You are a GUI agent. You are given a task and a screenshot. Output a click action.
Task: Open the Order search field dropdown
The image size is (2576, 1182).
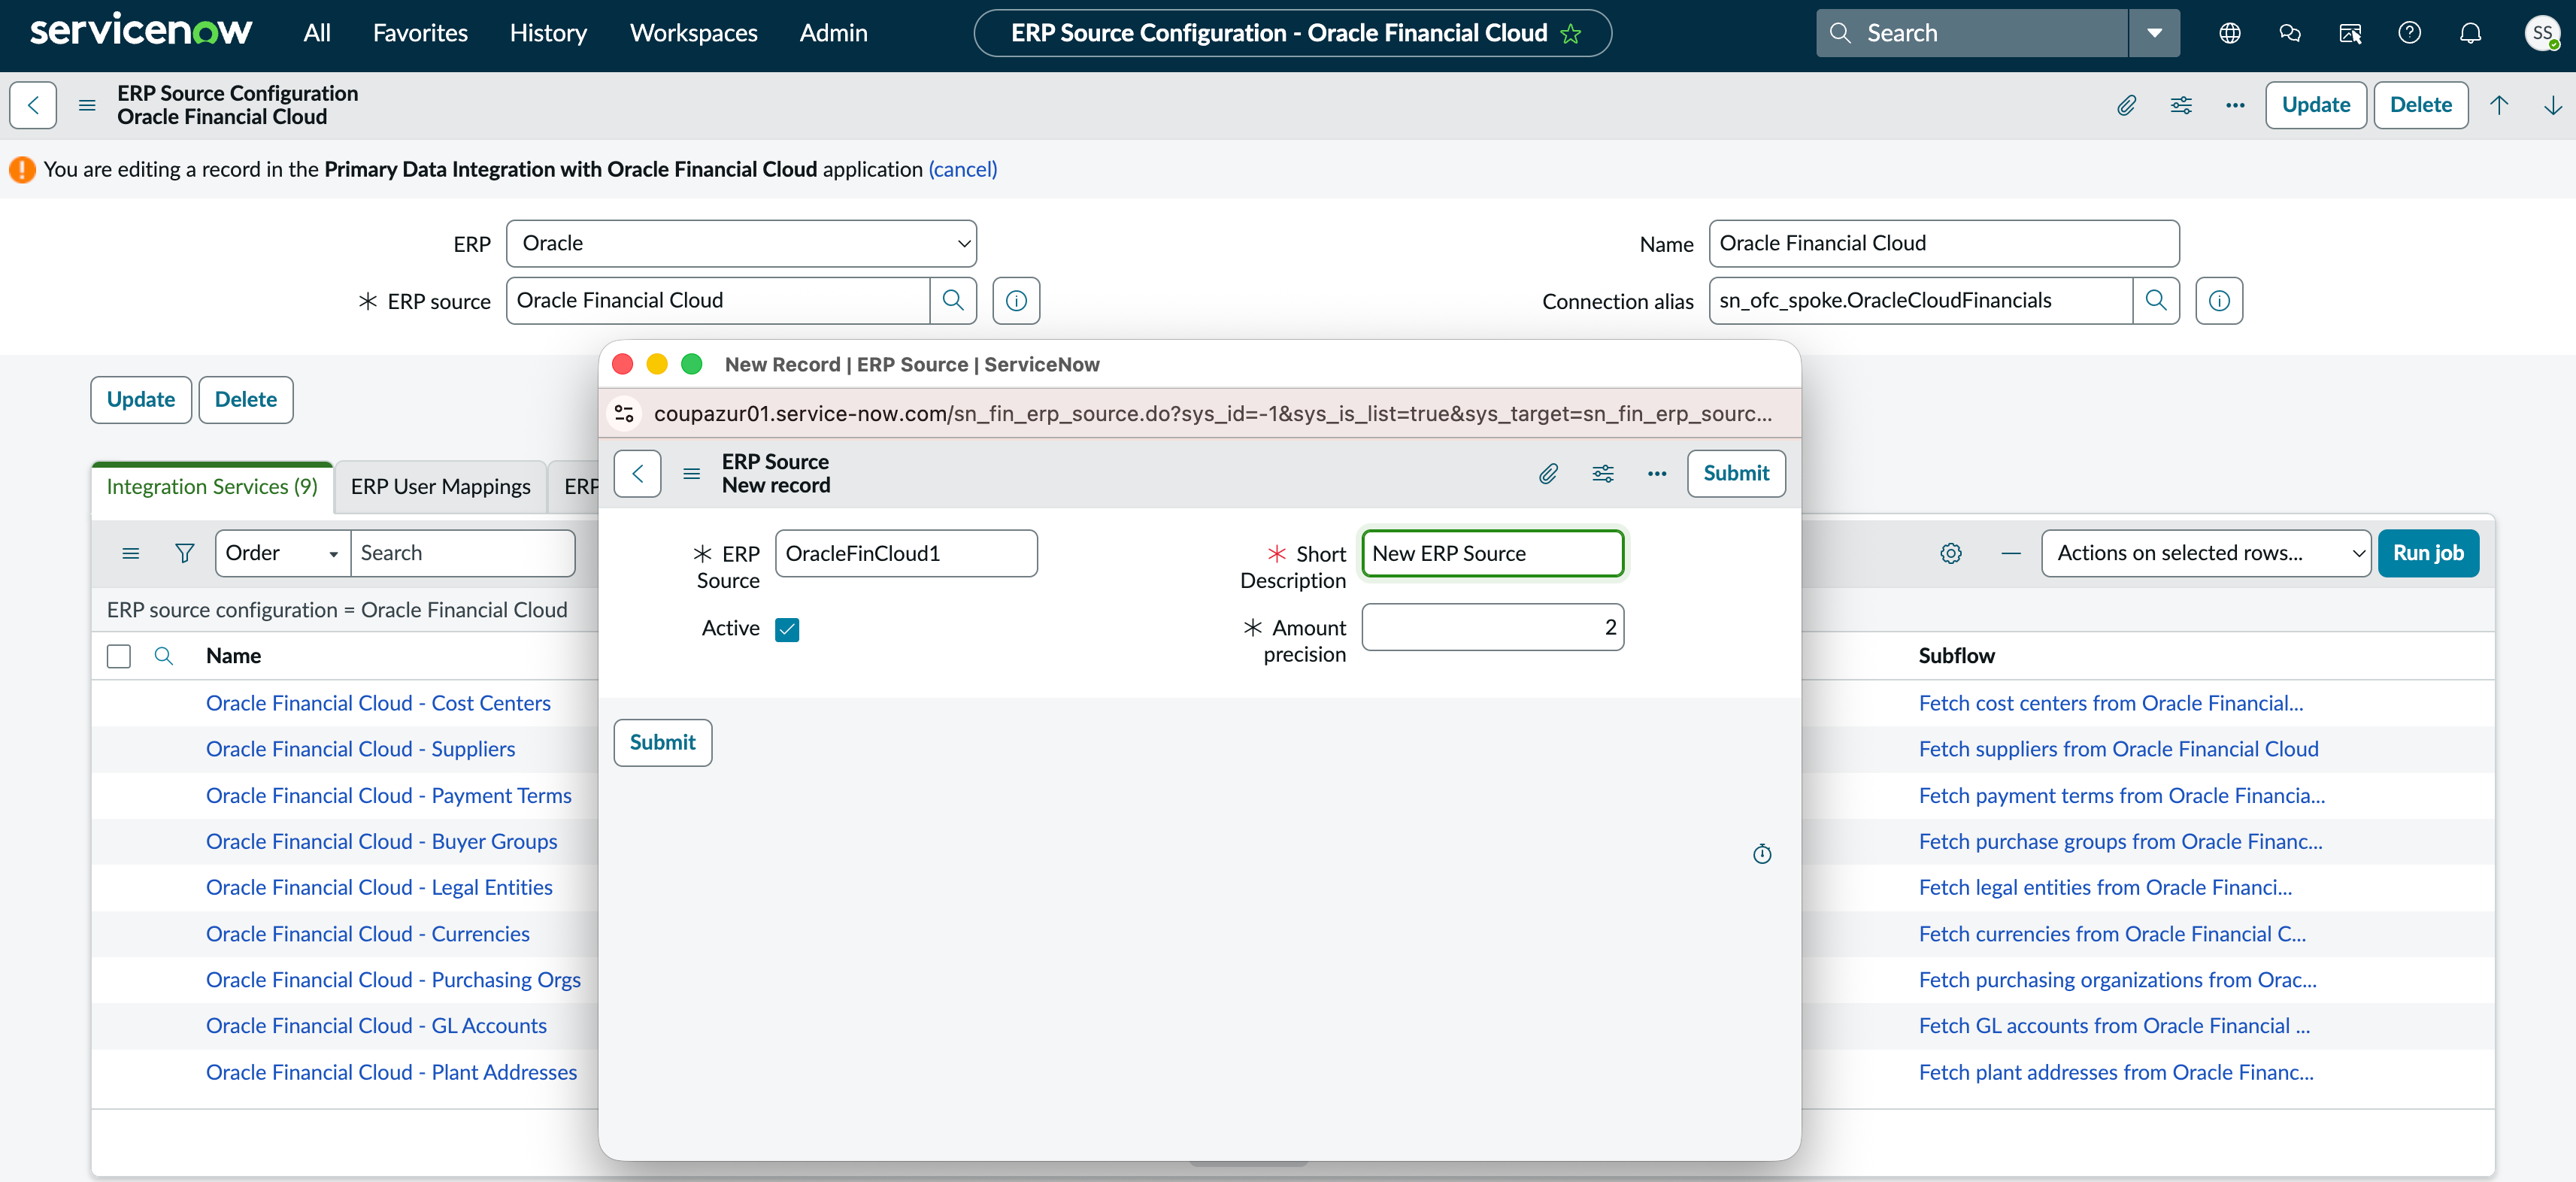point(282,553)
